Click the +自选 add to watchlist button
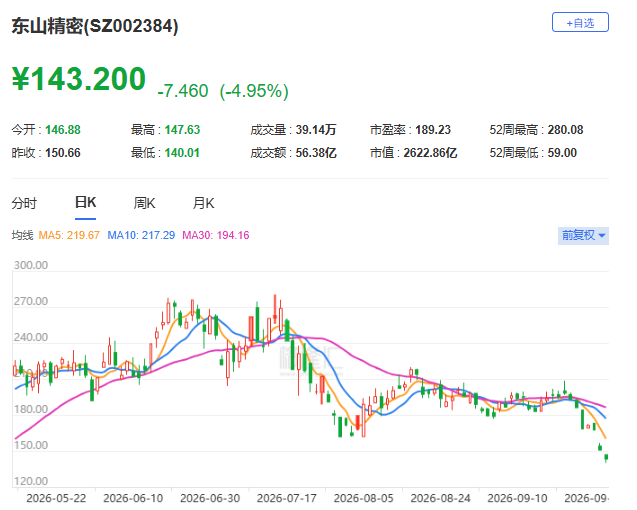This screenshot has width=637, height=510. (x=580, y=22)
